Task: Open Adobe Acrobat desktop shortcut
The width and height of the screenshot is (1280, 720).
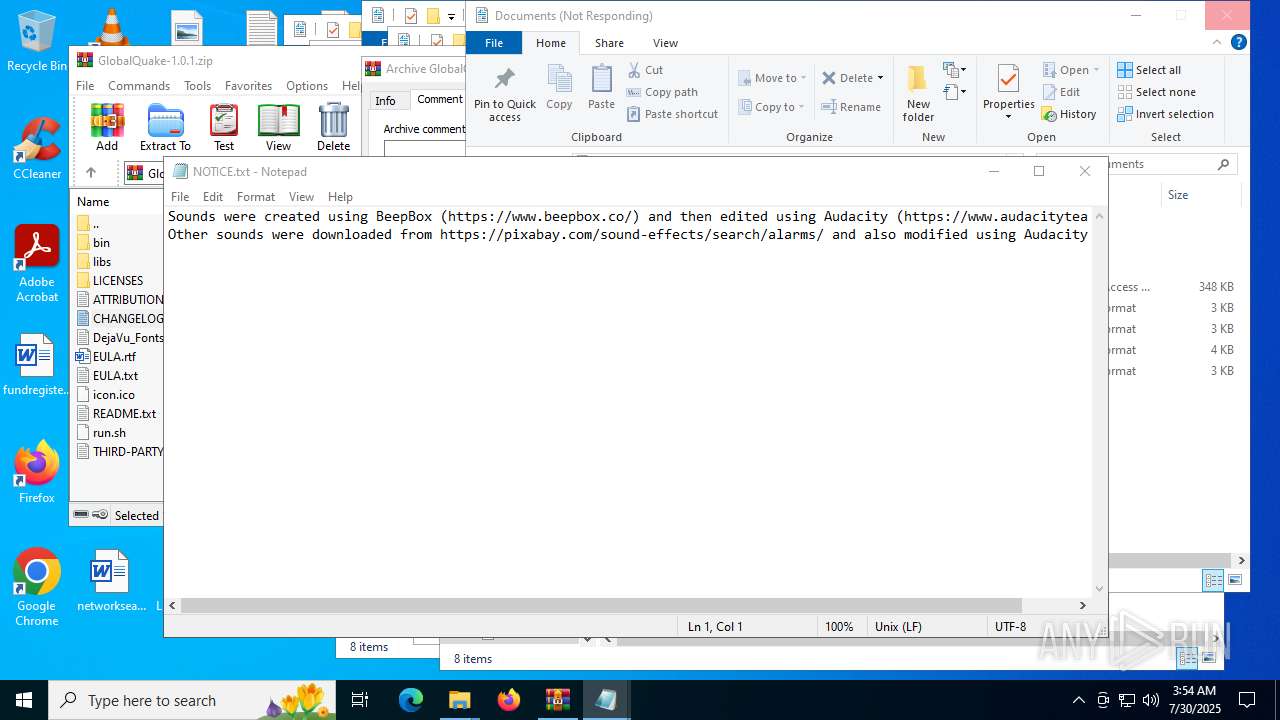Action: 37,264
